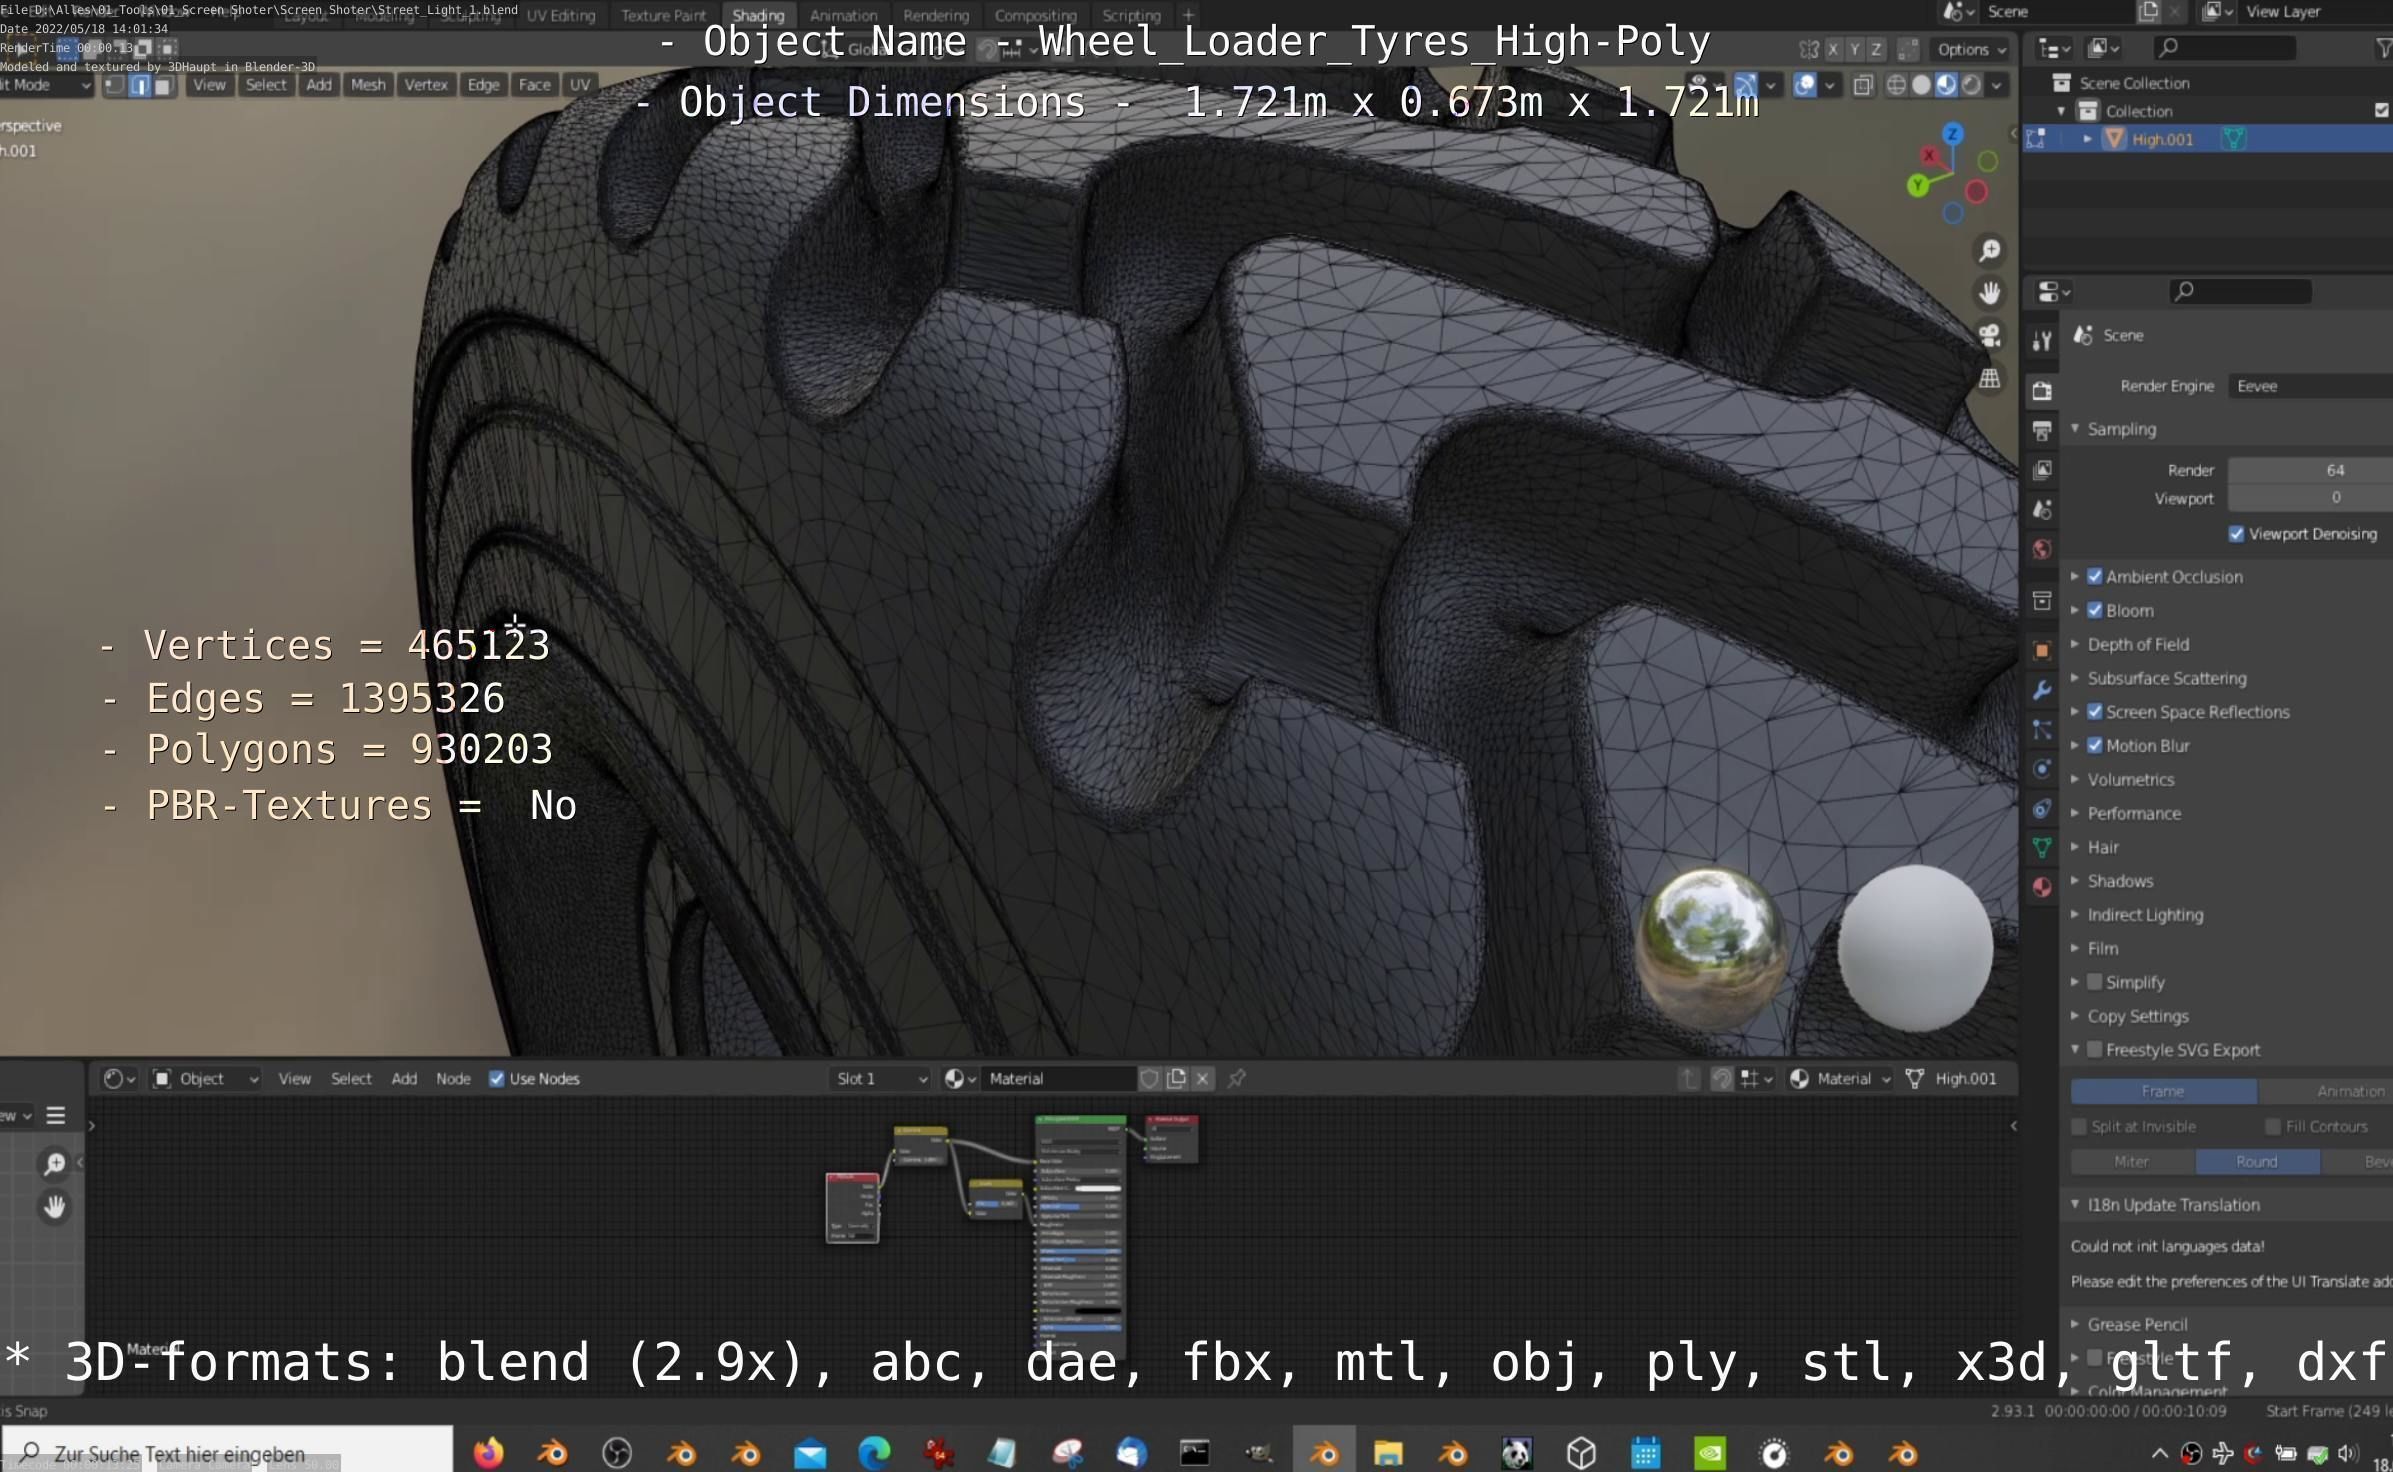The height and width of the screenshot is (1472, 2393).
Task: Enable Freestyle SVG Export checkbox
Action: pyautogui.click(x=2095, y=1049)
